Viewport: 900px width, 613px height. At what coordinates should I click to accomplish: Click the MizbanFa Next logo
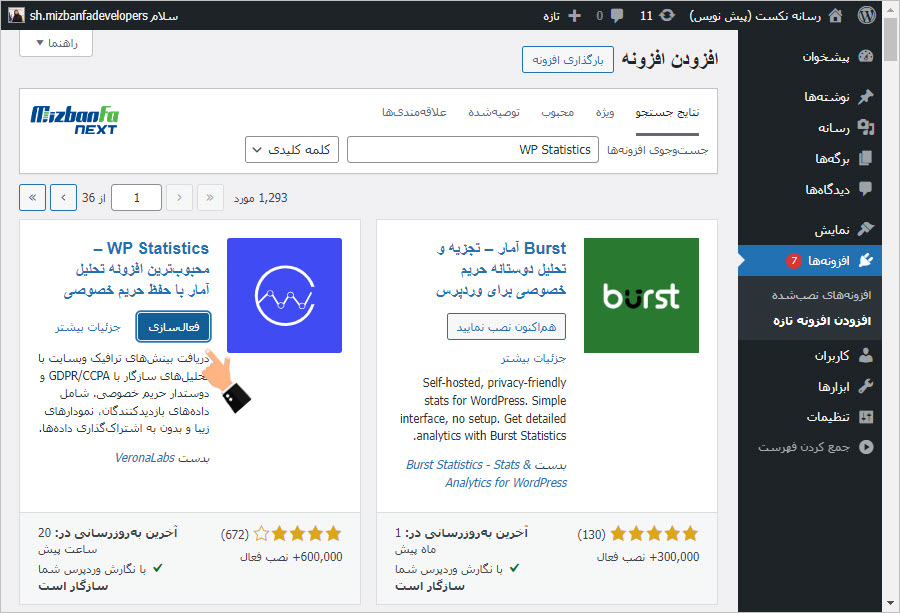(75, 120)
